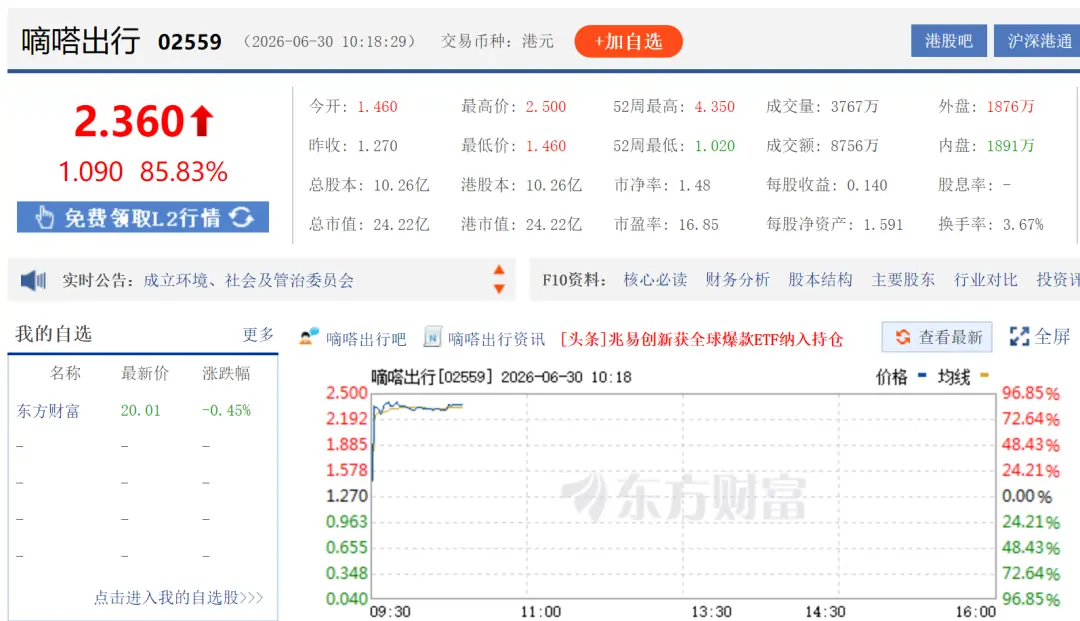Click 换手率 value 3.67%
The width and height of the screenshot is (1080, 621).
1023,224
